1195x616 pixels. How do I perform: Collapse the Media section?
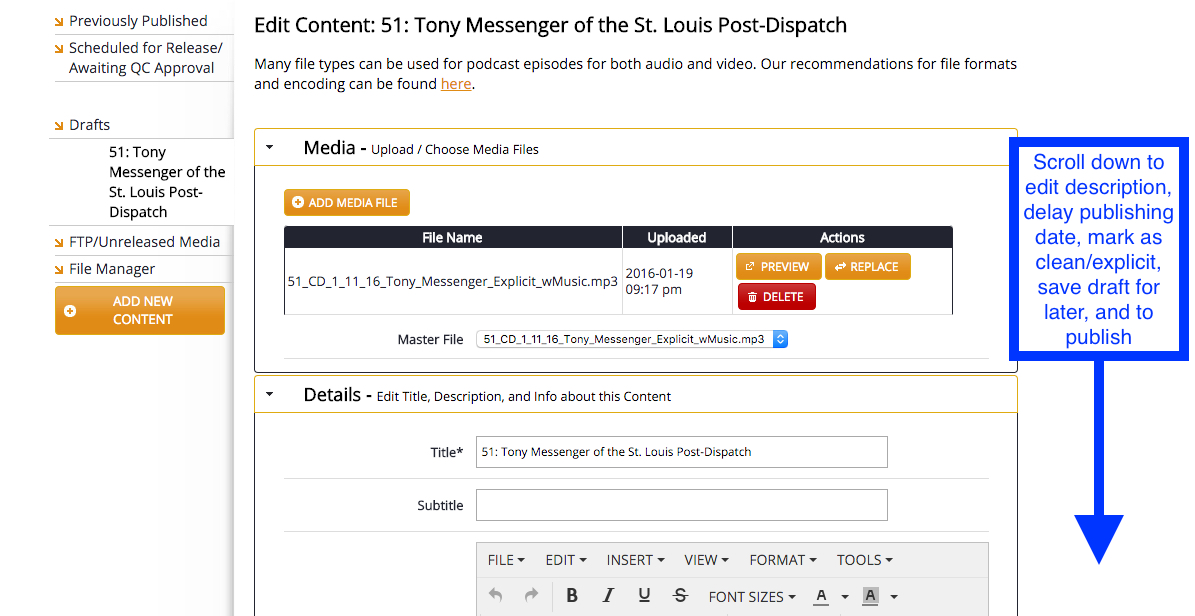[269, 148]
